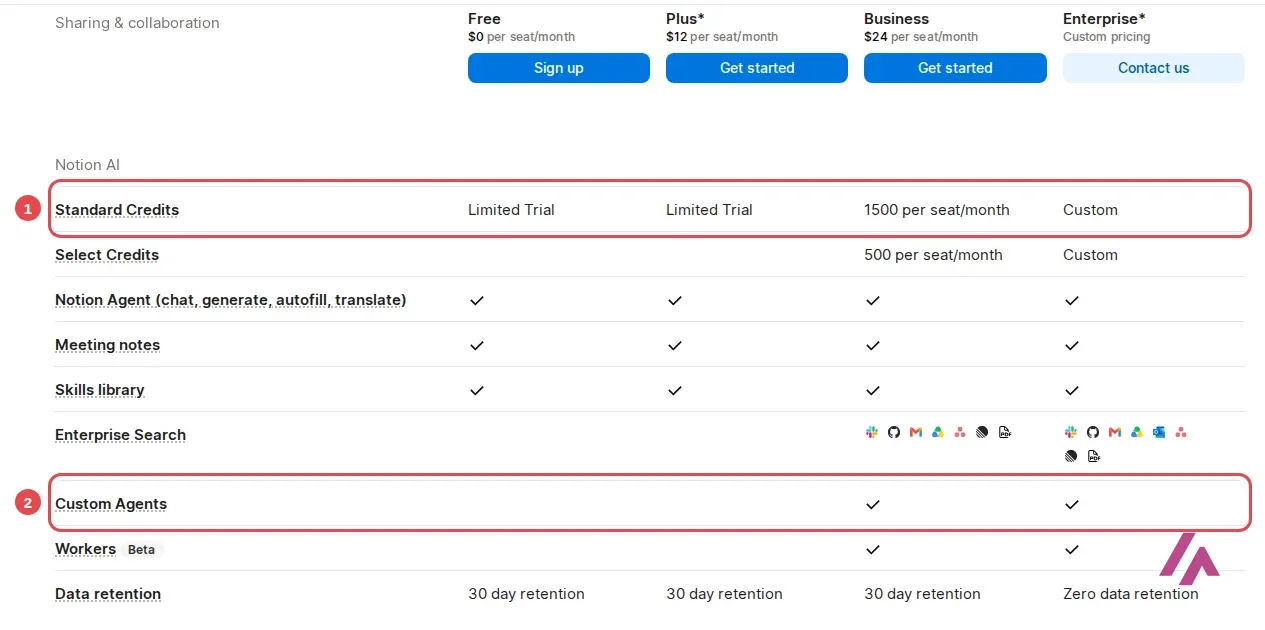This screenshot has height=630, width=1265.
Task: Click "1500 per seat/month" Standard Credits value
Action: click(937, 210)
